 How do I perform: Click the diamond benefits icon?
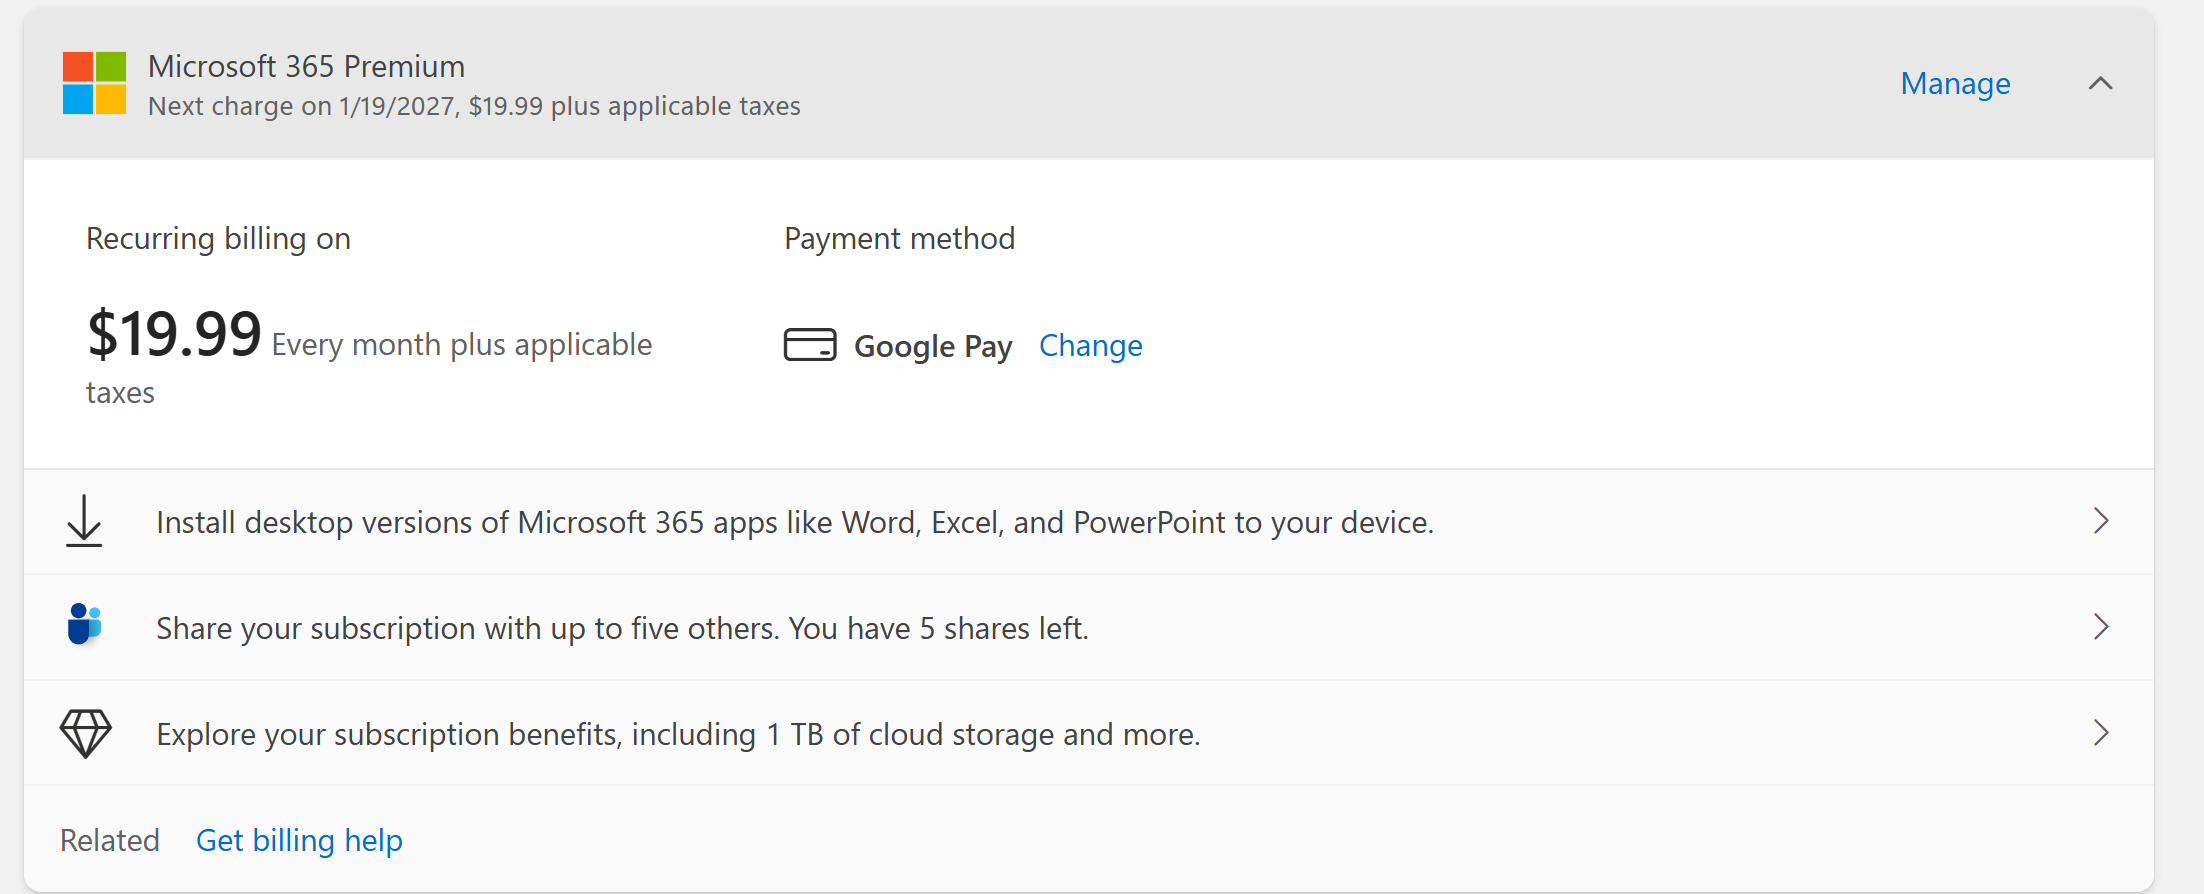[85, 733]
